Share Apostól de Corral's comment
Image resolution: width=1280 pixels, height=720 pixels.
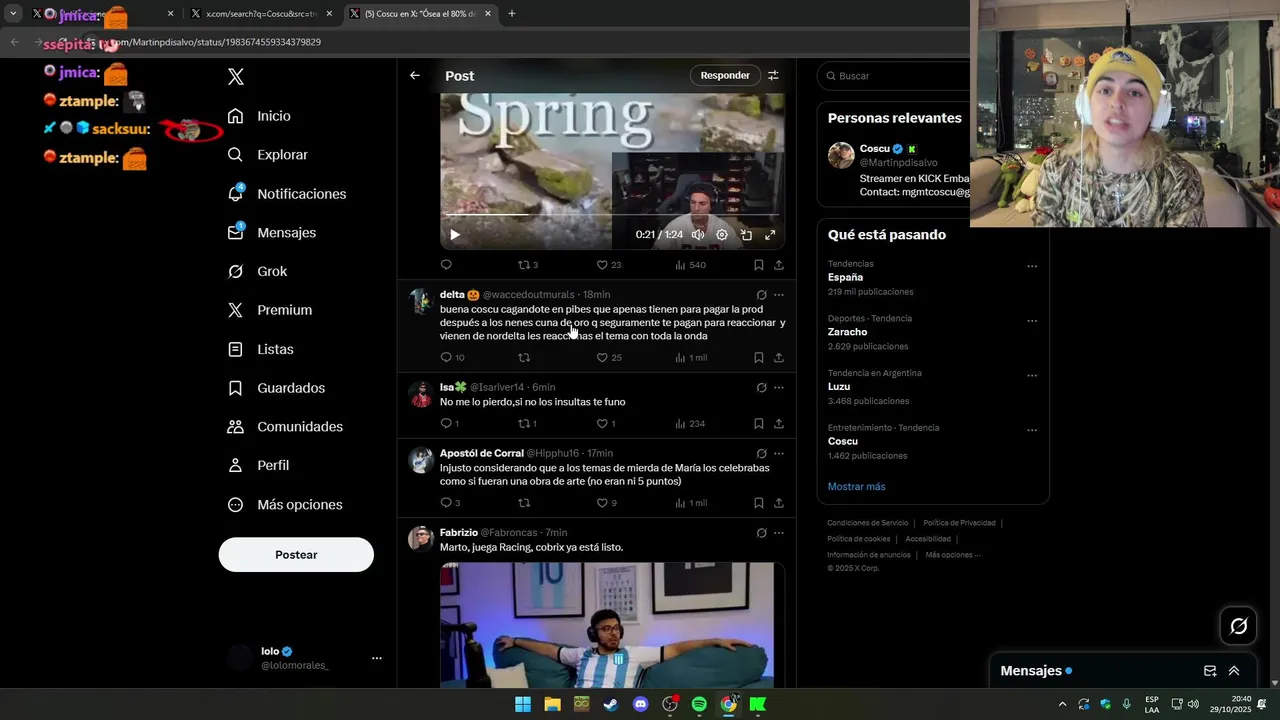tap(779, 503)
